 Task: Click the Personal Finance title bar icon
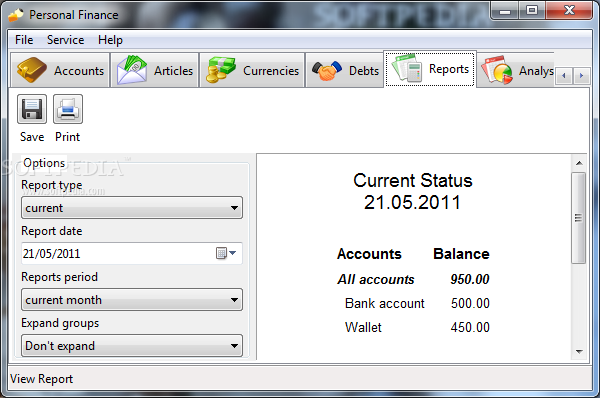point(16,15)
